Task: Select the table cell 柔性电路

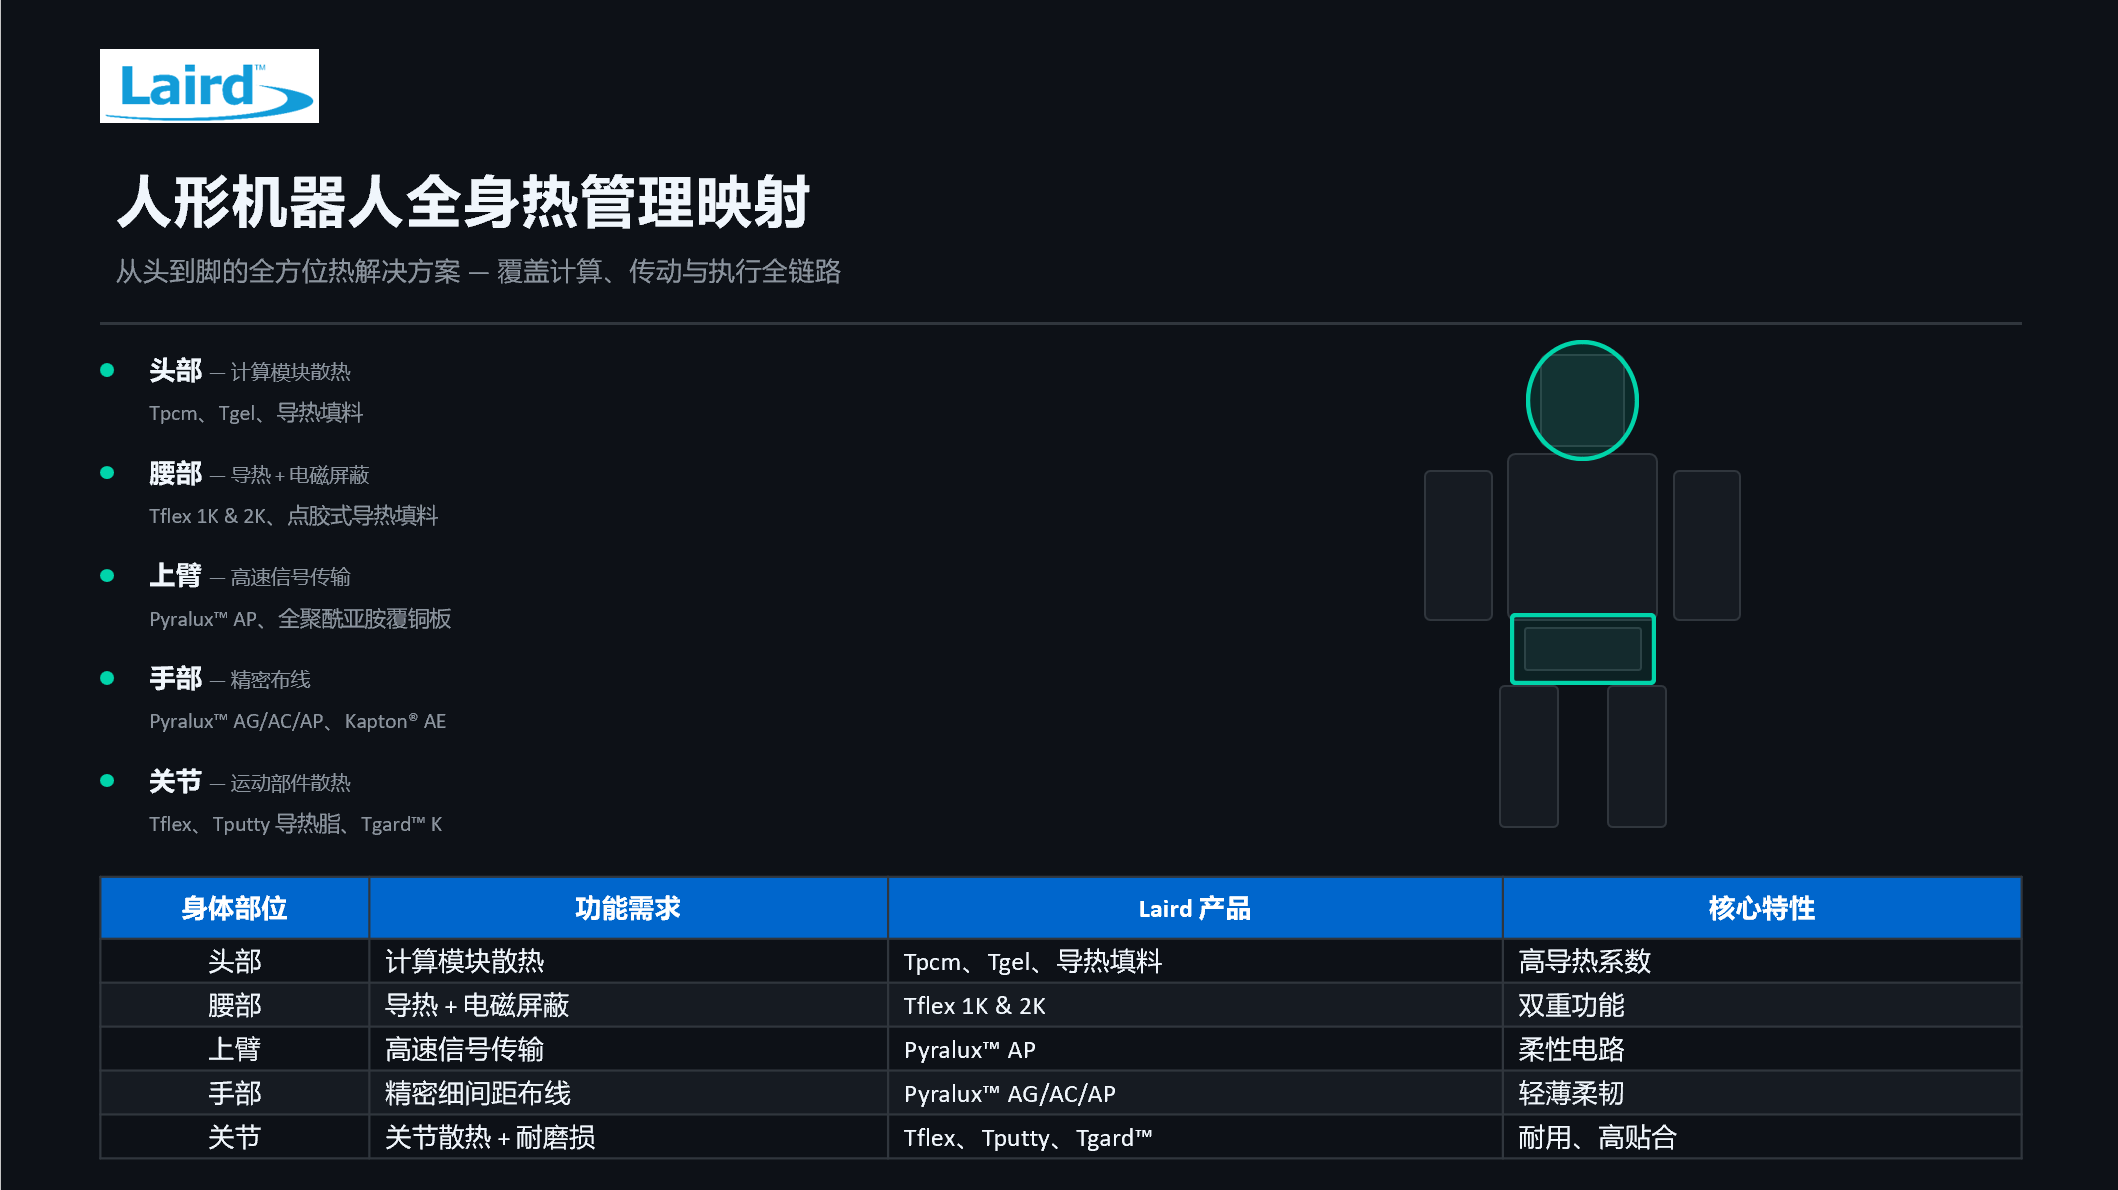Action: [x=1762, y=1049]
